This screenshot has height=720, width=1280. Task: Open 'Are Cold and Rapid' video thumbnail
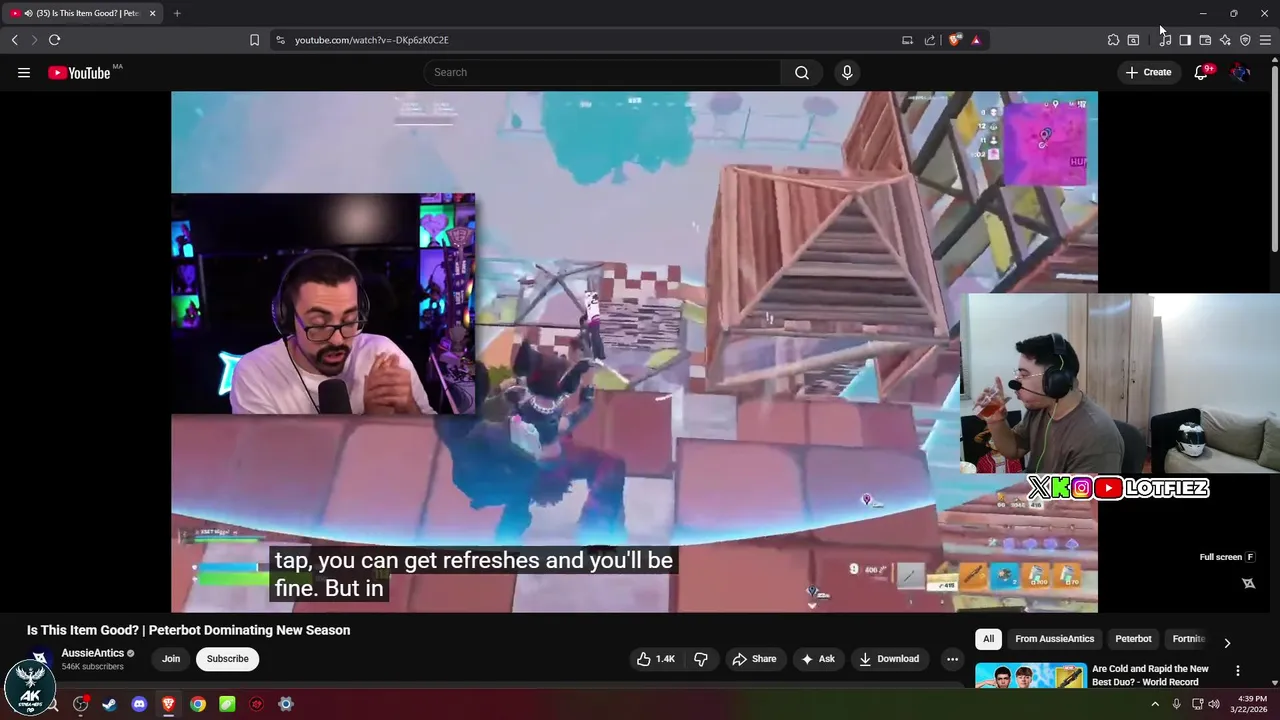click(x=1030, y=676)
